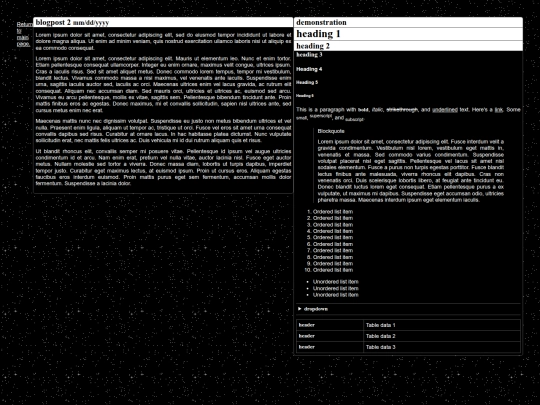This screenshot has height=405, width=540.
Task: Select the 'Heading 6' heading
Action: pyautogui.click(x=305, y=96)
